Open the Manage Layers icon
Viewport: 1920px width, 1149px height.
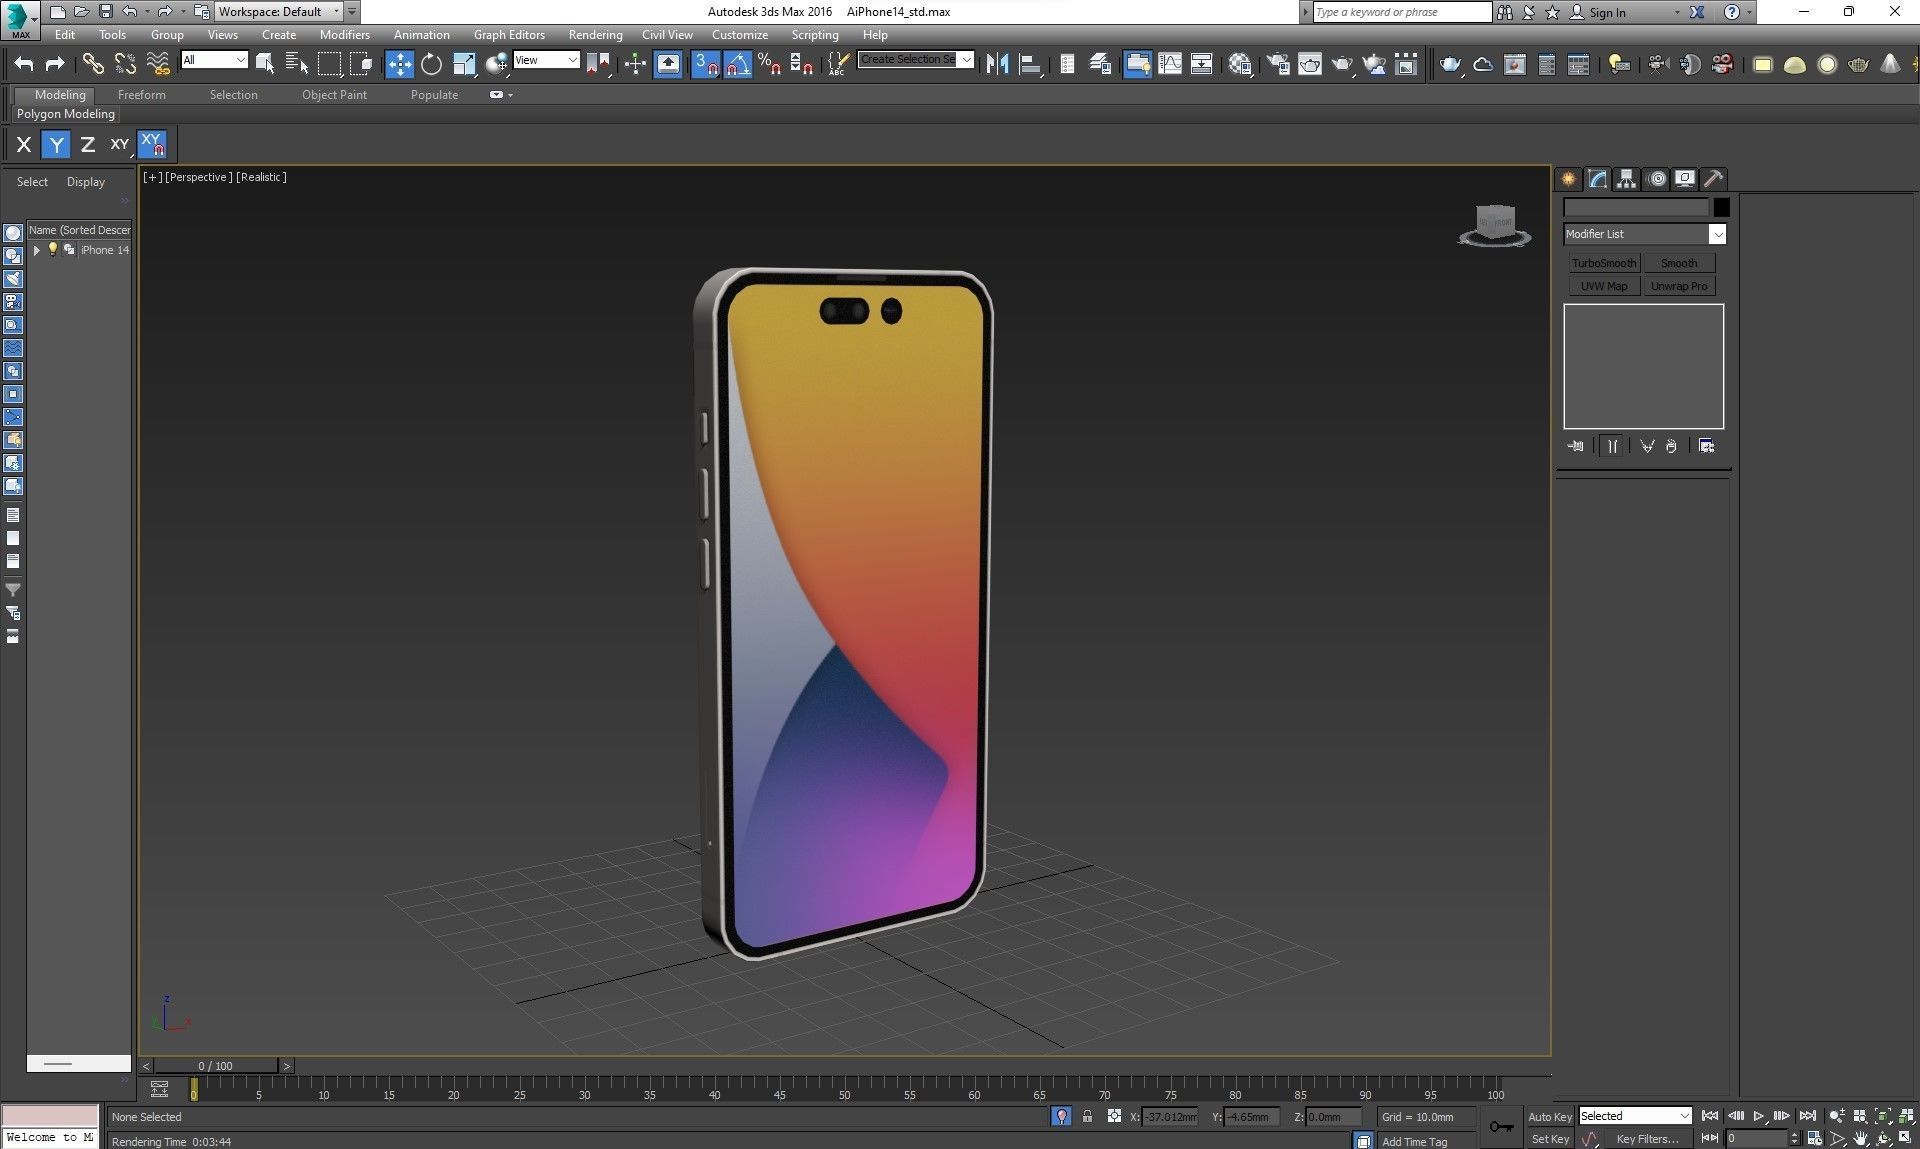1100,64
